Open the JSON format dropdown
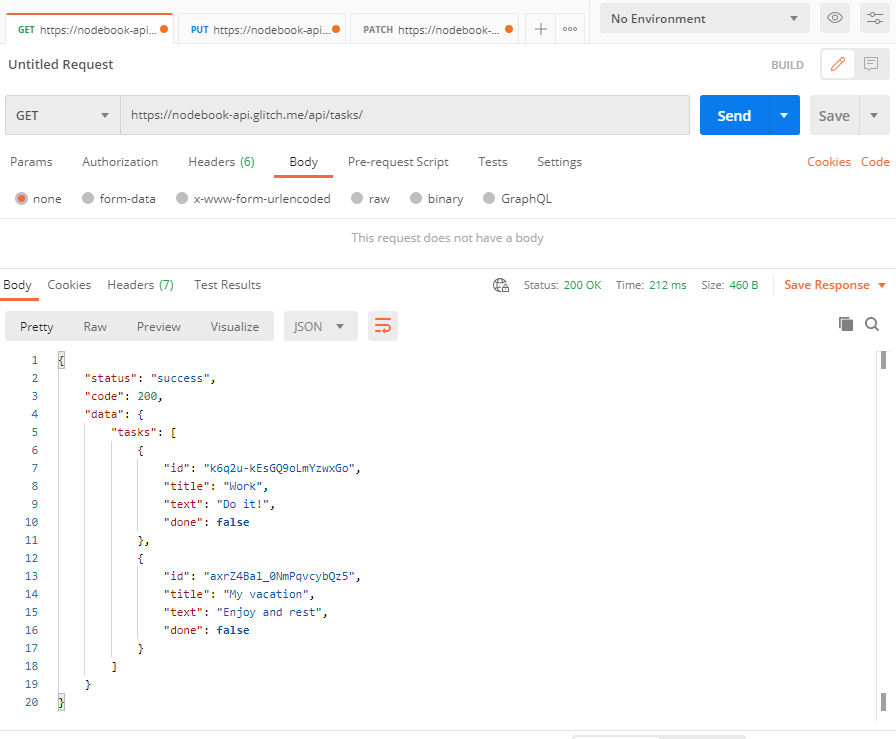 (x=319, y=326)
